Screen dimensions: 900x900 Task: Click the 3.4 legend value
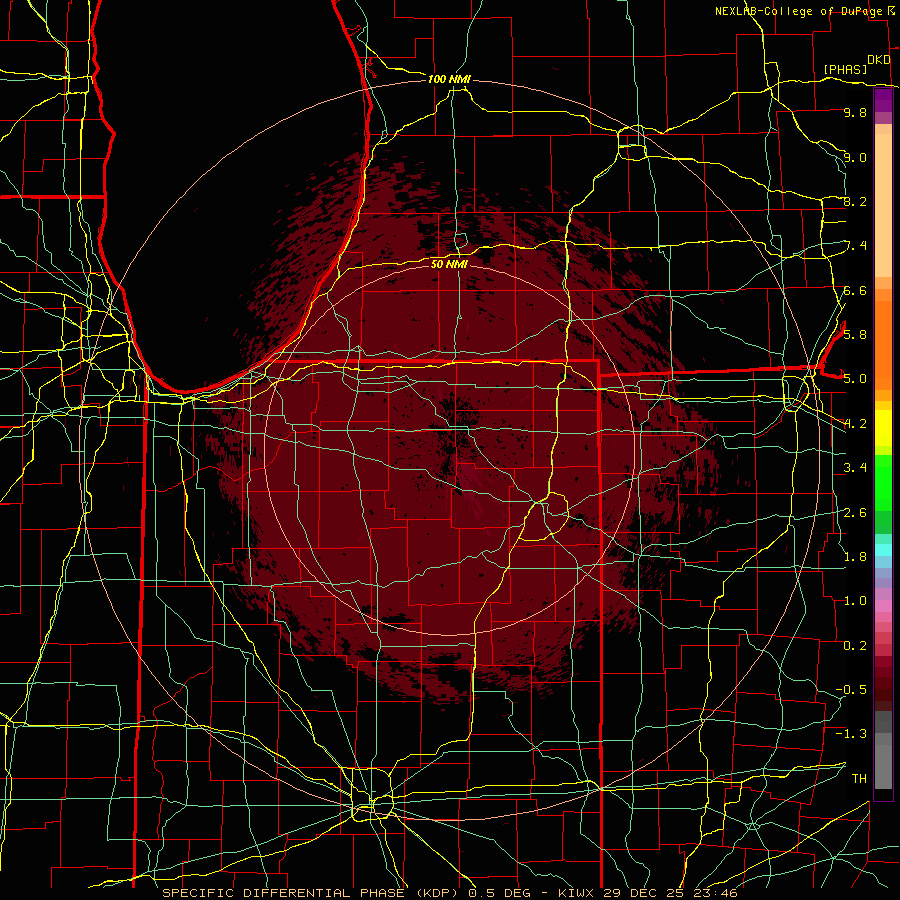[x=855, y=467]
